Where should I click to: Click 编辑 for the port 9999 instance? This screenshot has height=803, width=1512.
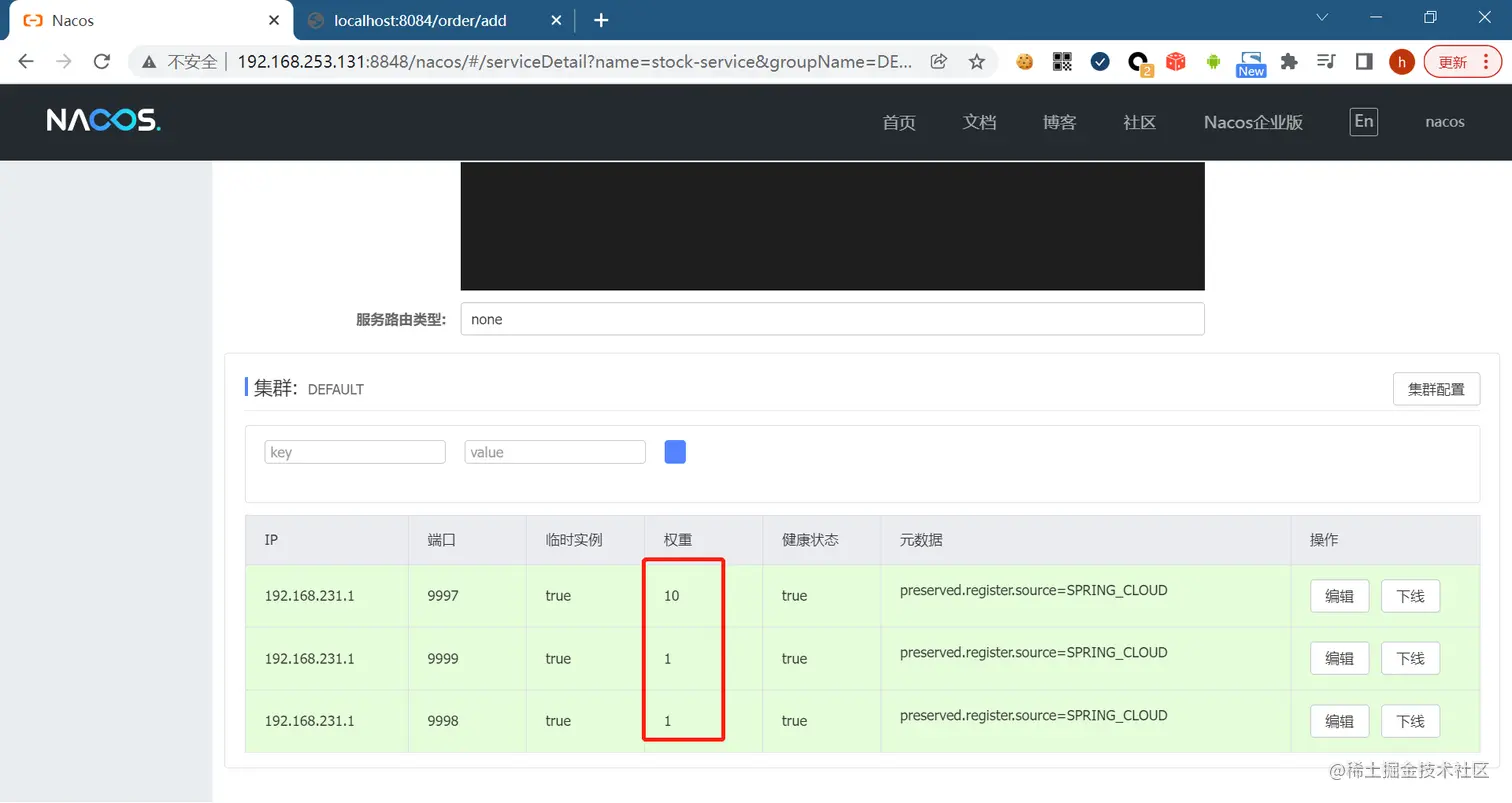[x=1340, y=658]
